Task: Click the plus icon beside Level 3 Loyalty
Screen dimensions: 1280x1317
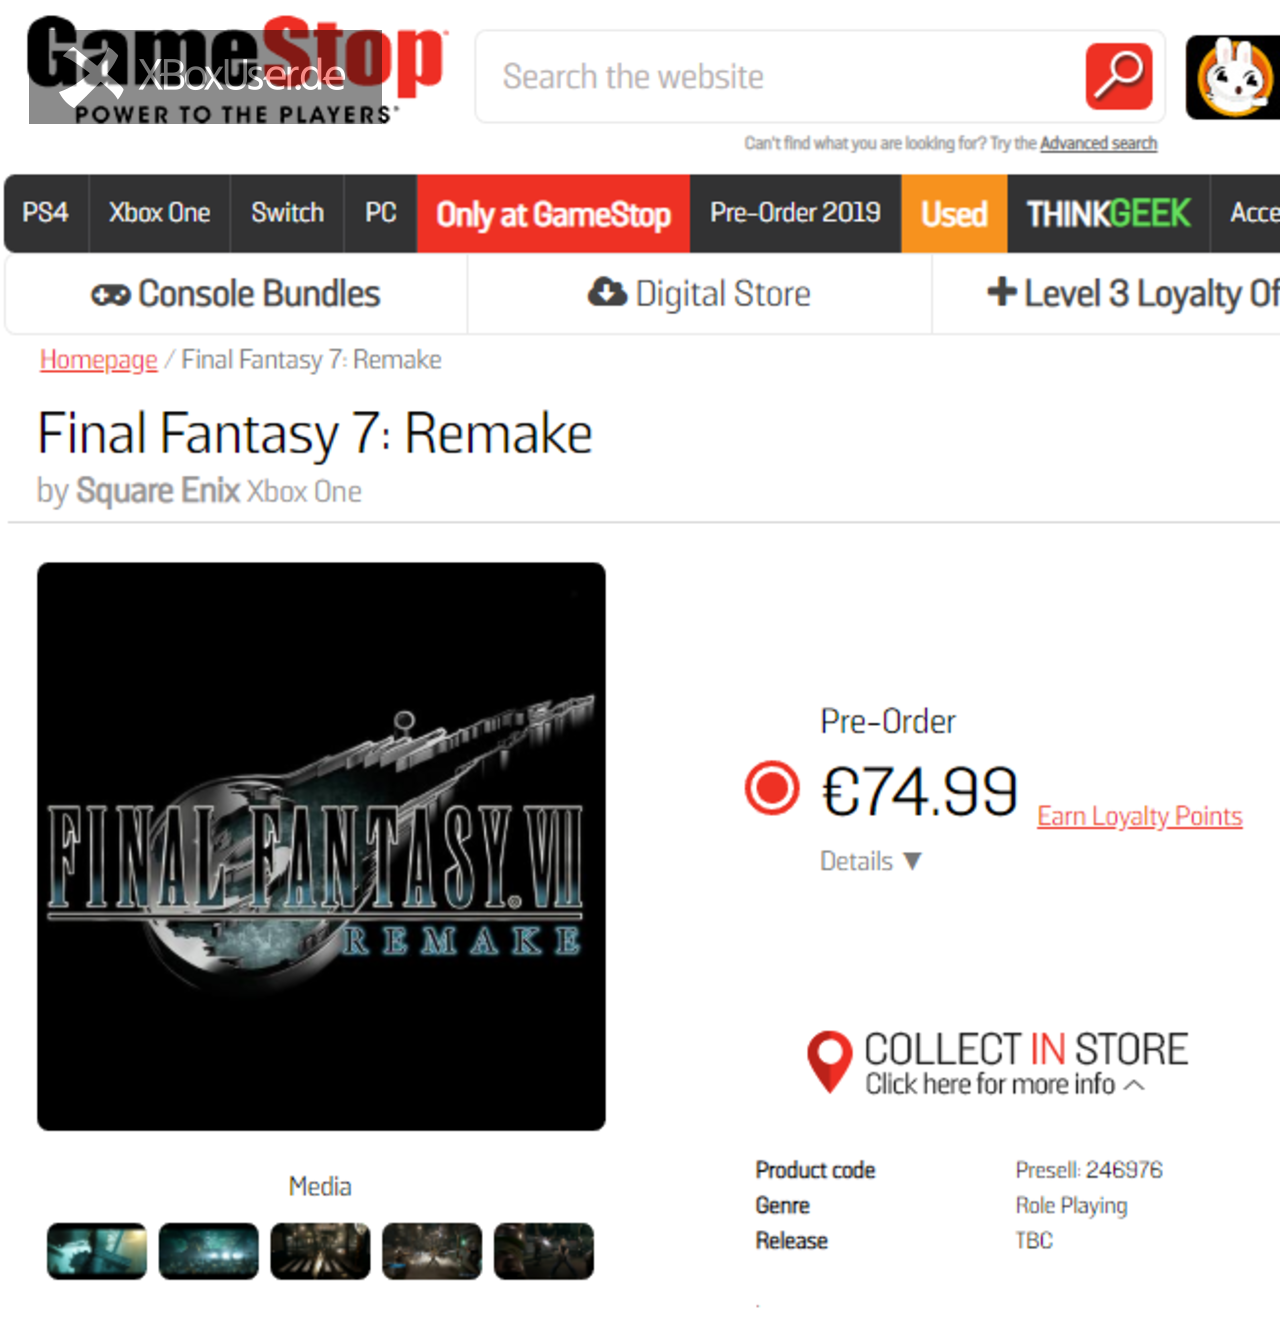Action: tap(1001, 291)
